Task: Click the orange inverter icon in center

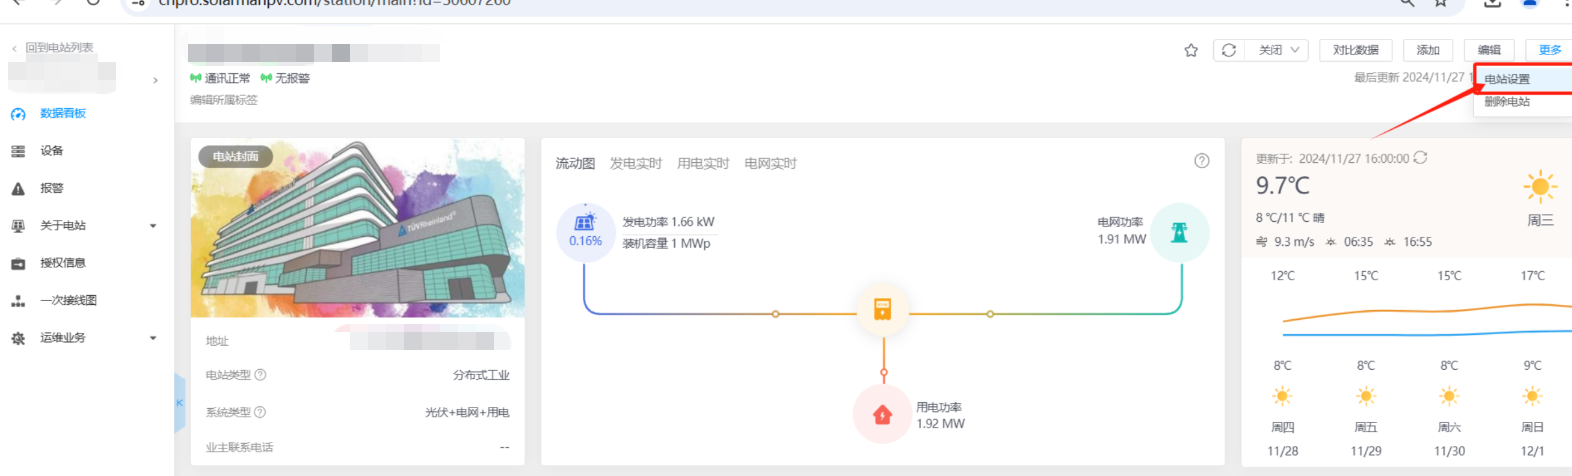Action: tap(883, 309)
